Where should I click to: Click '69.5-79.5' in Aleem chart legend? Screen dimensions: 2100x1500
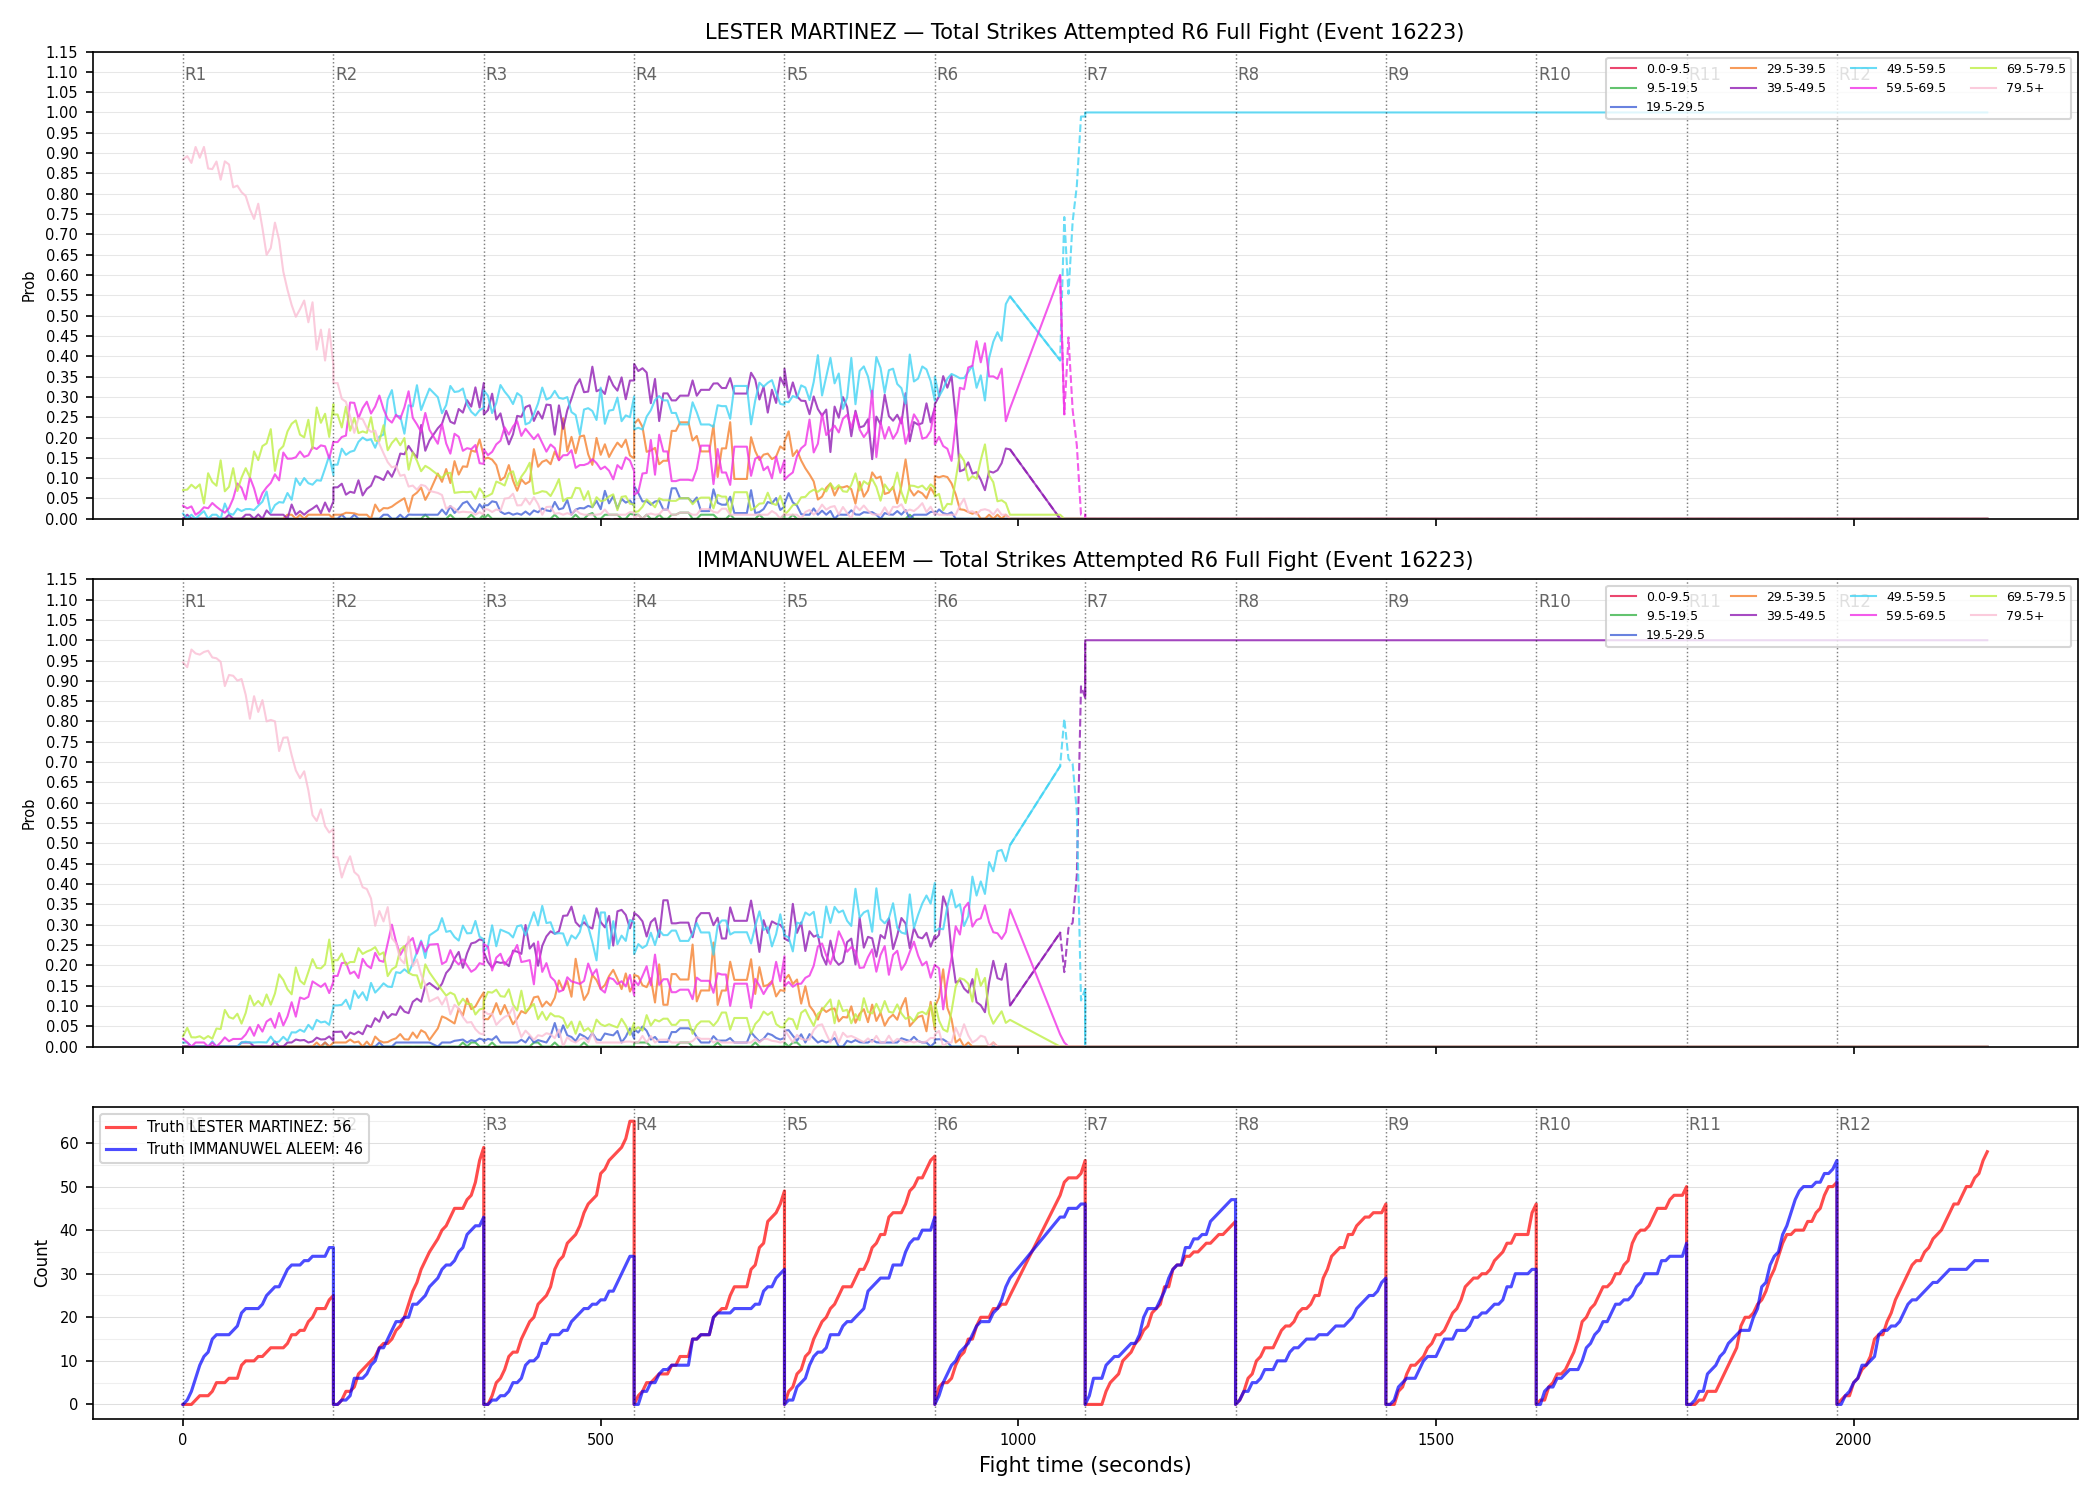2036,597
